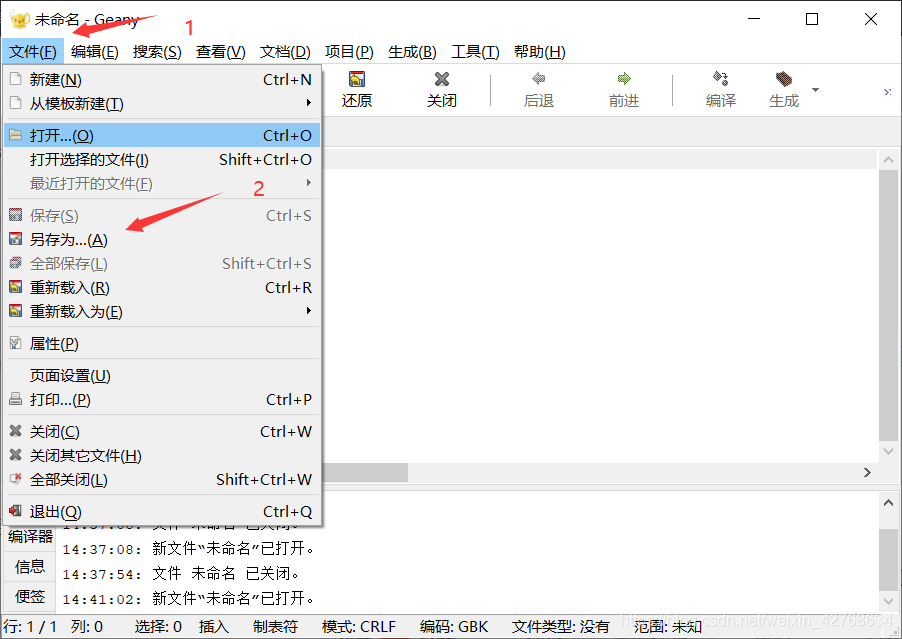Click the folder icon next to 打开
902x639 pixels.
click(x=16, y=135)
